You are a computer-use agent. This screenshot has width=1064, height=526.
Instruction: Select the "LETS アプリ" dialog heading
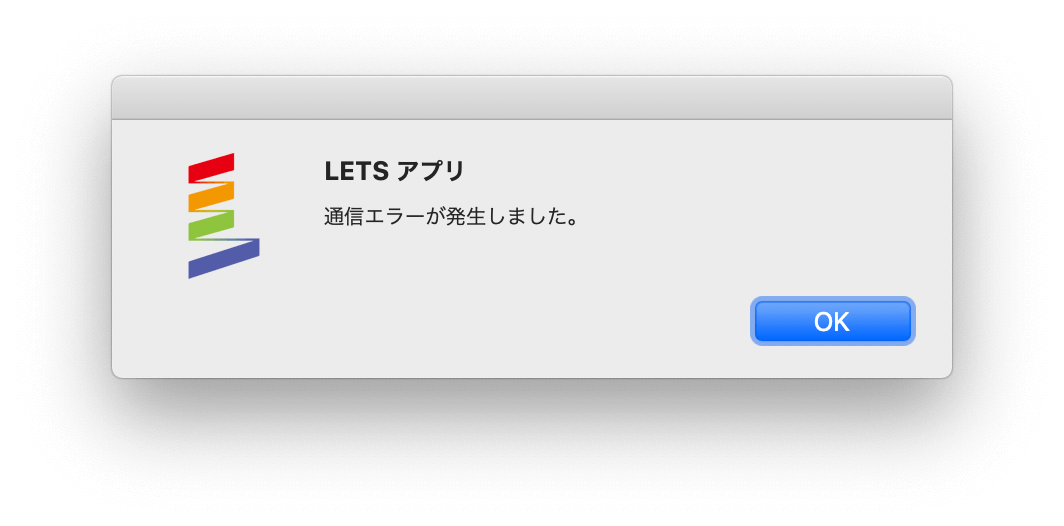(x=394, y=172)
